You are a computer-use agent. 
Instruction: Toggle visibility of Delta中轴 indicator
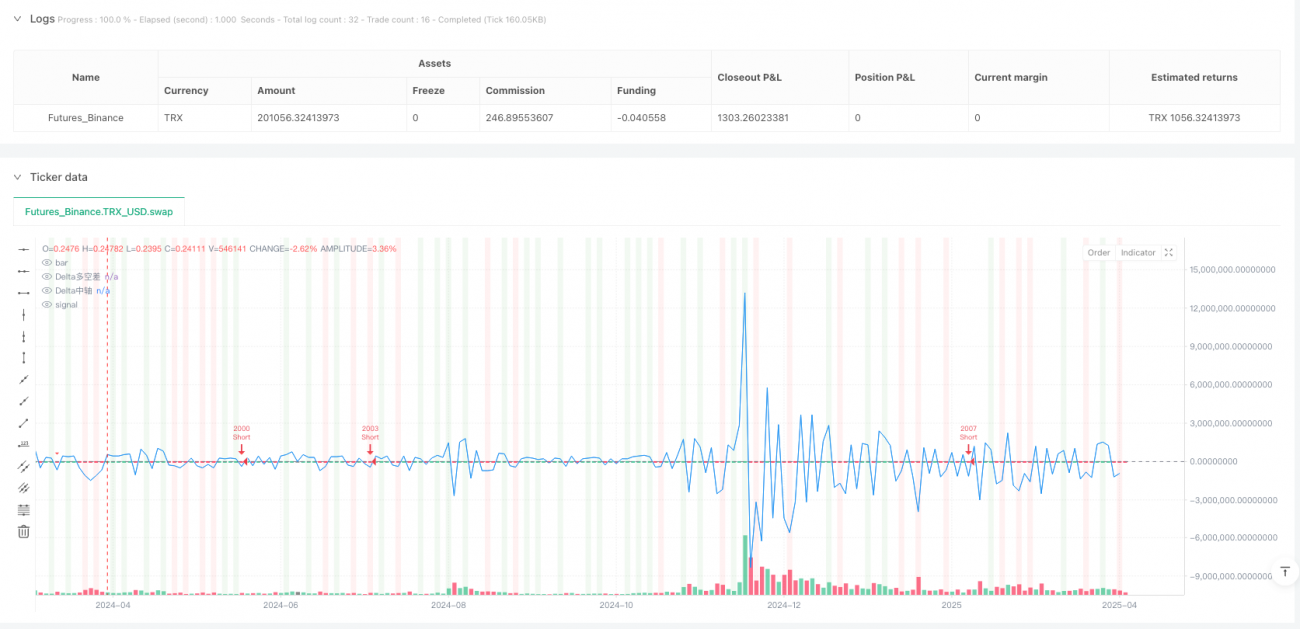point(47,290)
